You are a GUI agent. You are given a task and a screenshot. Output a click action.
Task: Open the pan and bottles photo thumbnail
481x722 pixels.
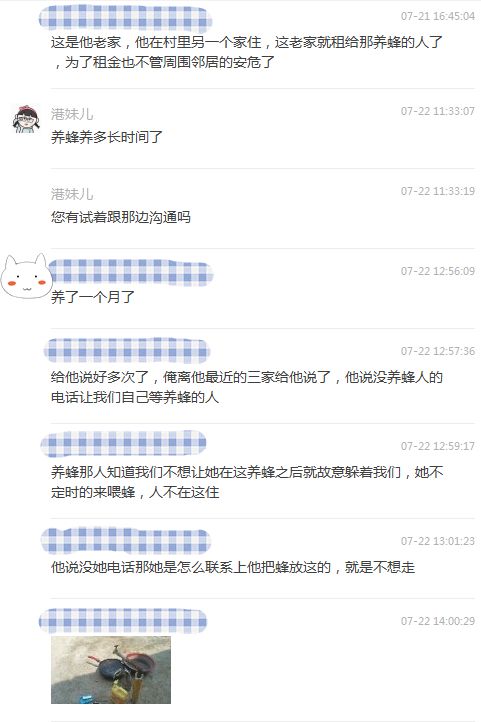tap(110, 670)
